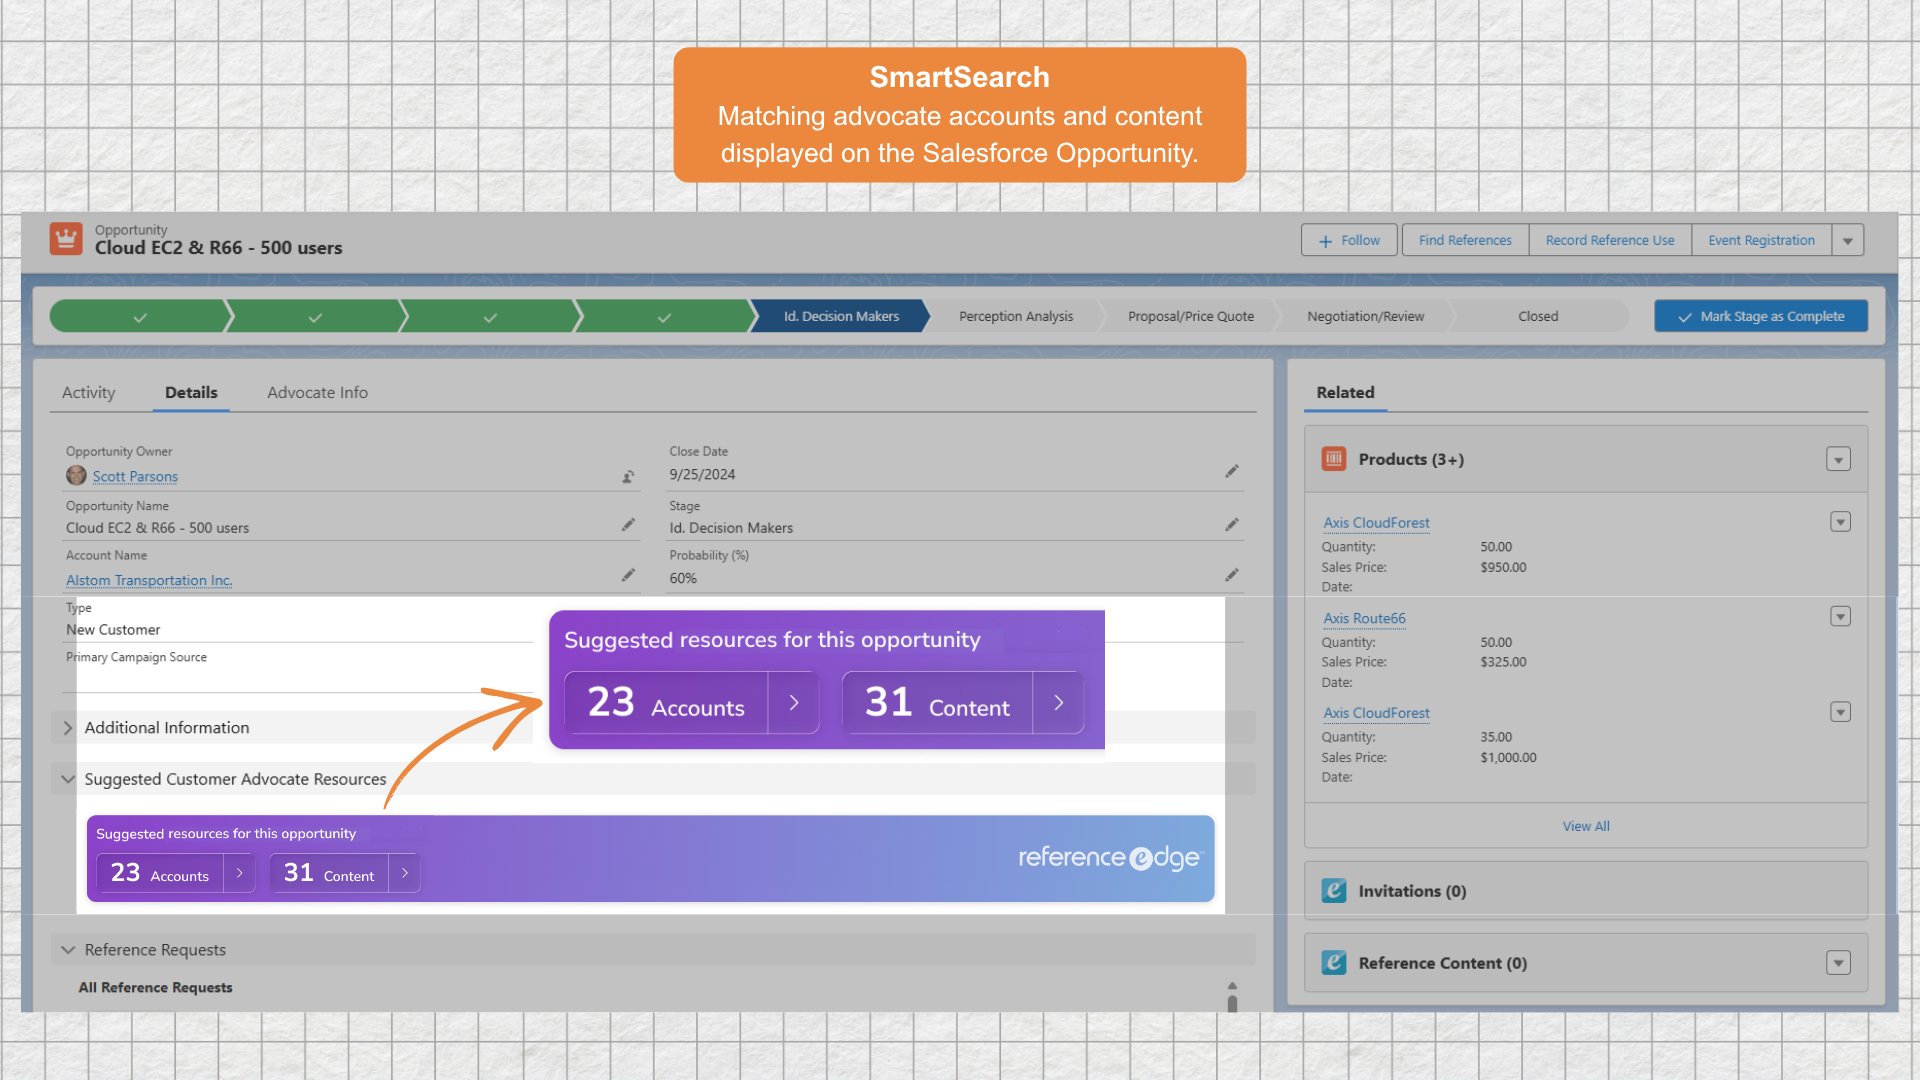Open row menu for first Axis CloudForest

1840,522
